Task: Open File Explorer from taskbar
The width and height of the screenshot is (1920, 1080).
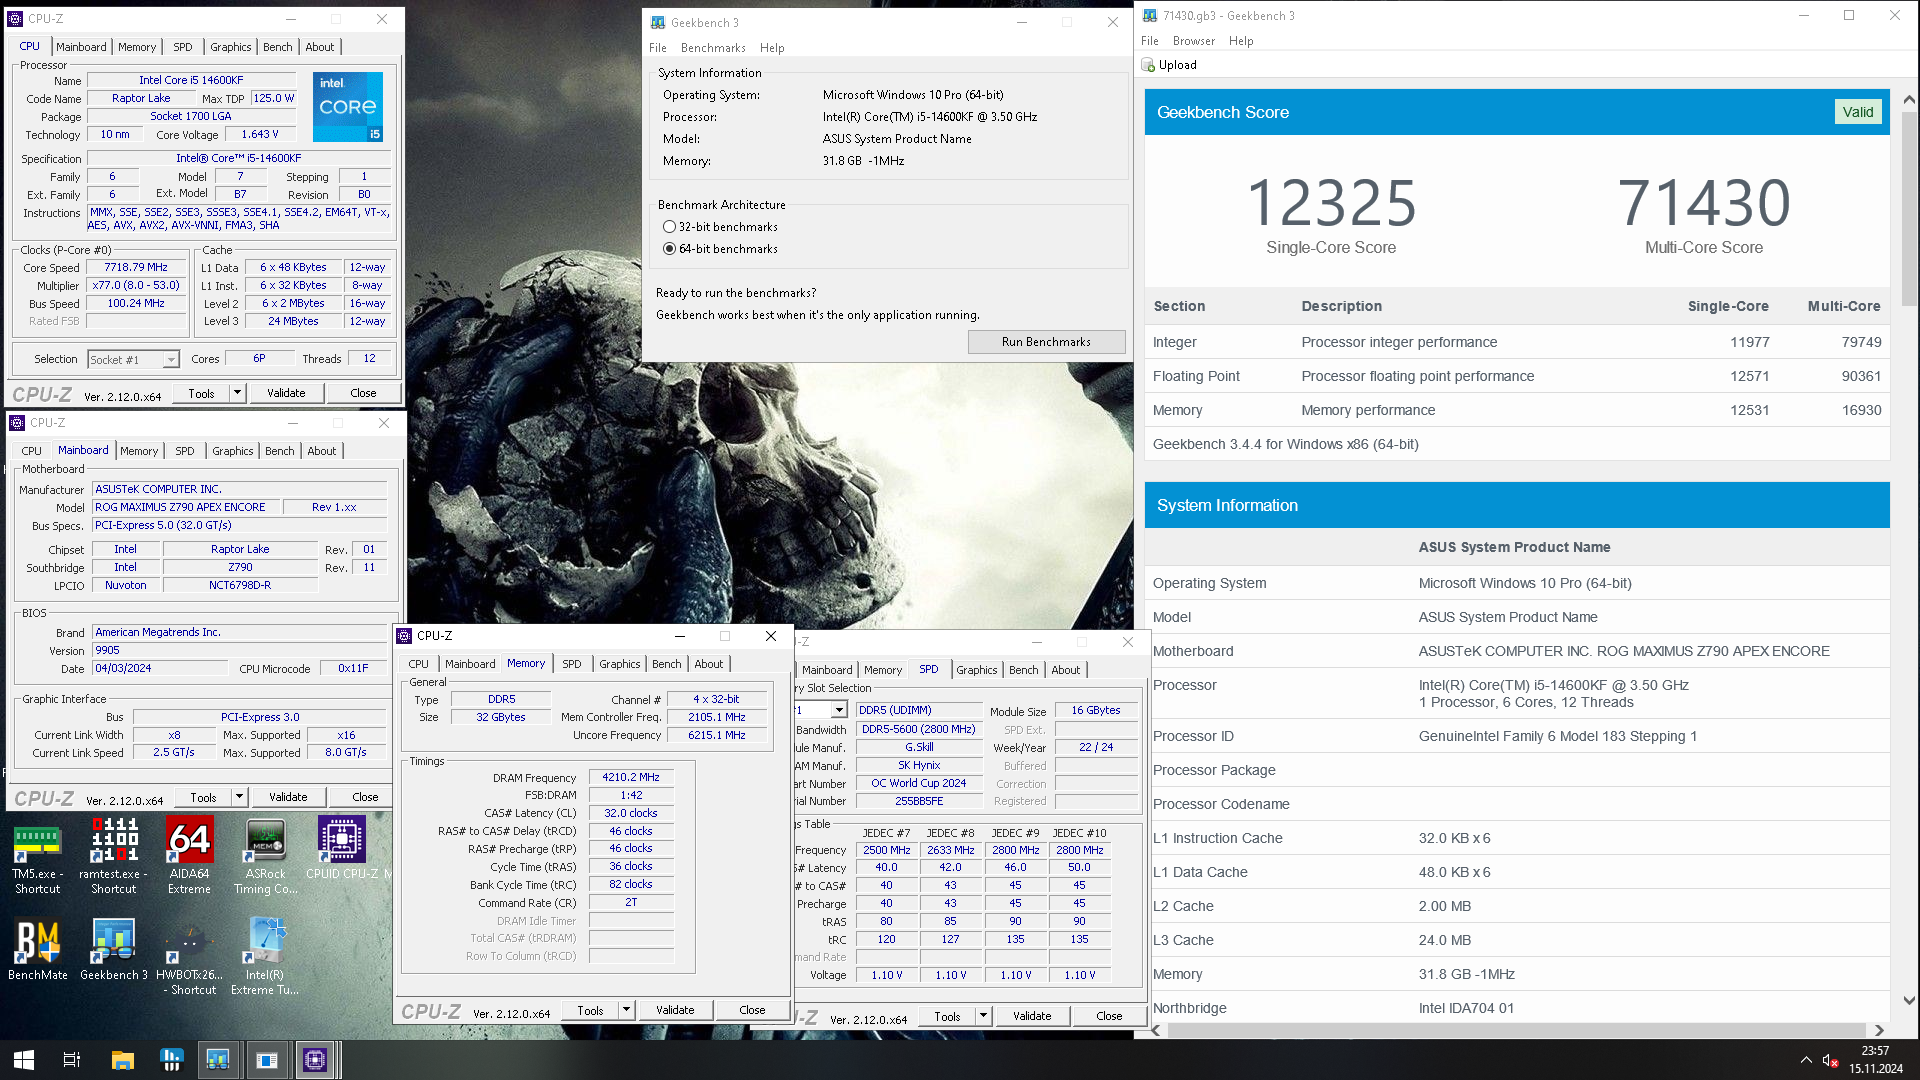Action: point(122,1060)
